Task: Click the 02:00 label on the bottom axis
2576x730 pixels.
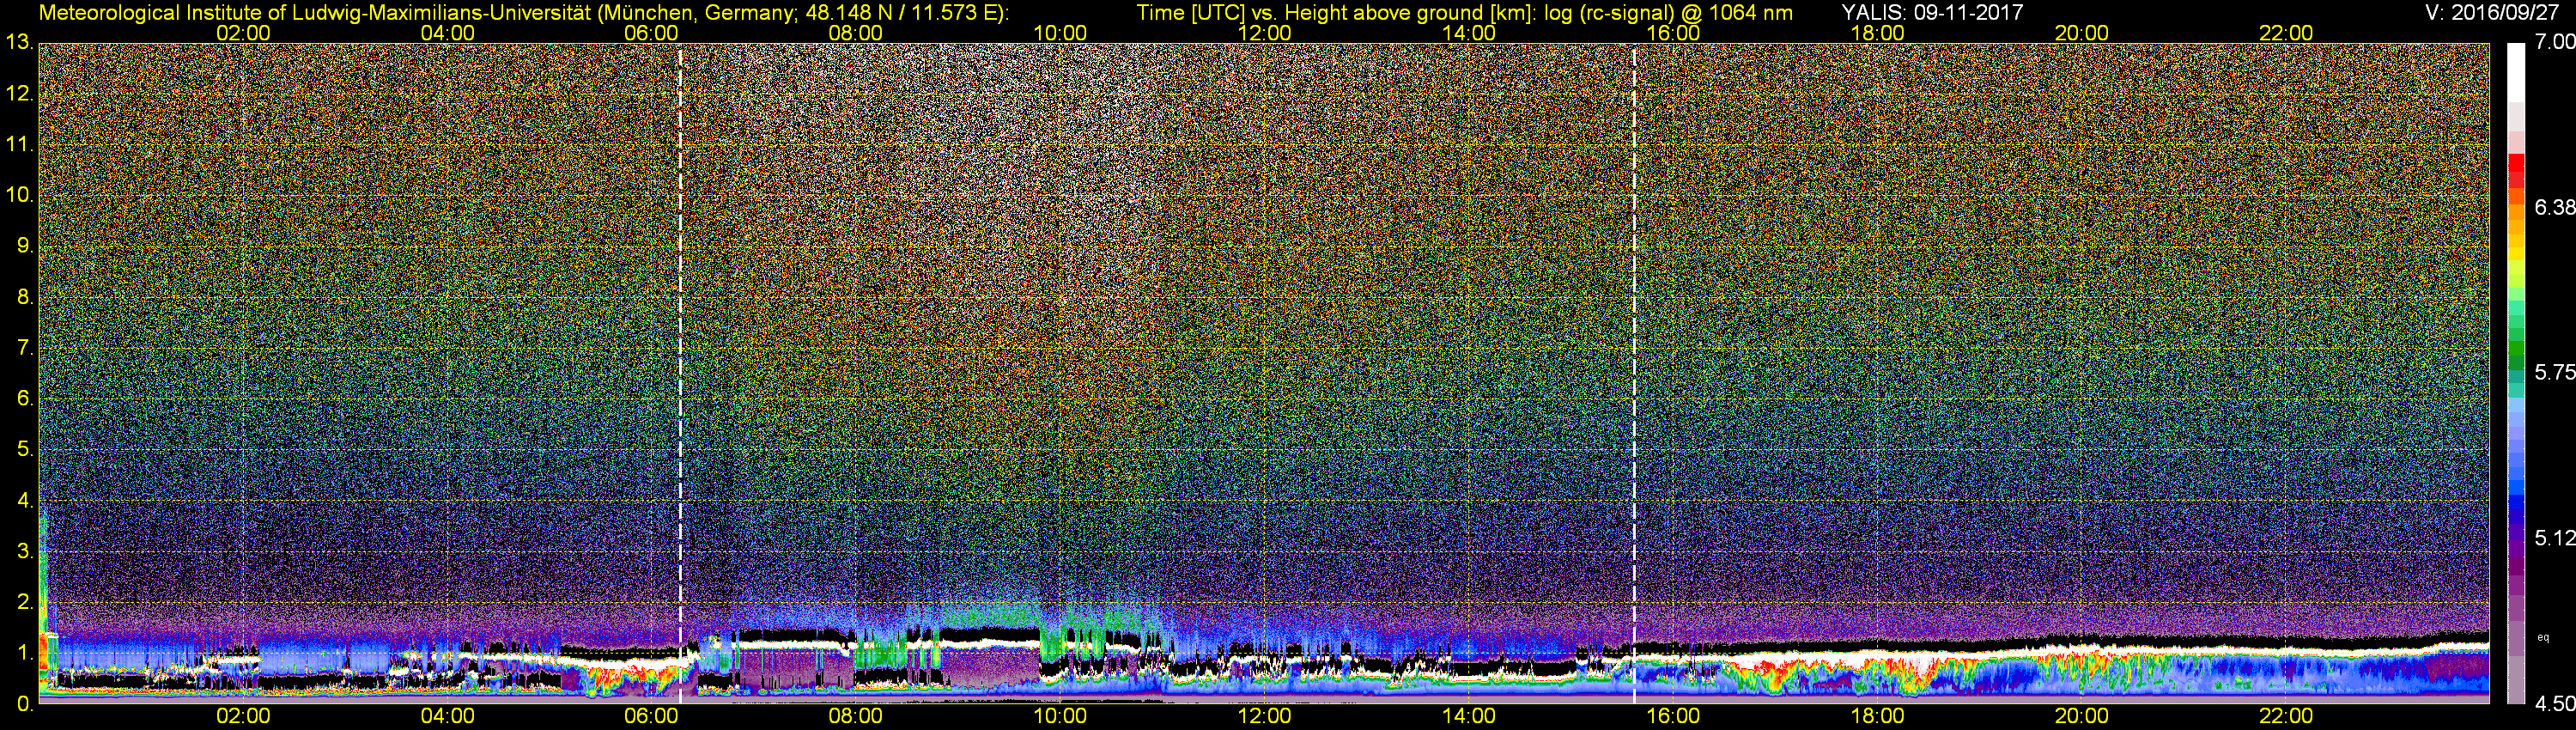Action: 243,716
